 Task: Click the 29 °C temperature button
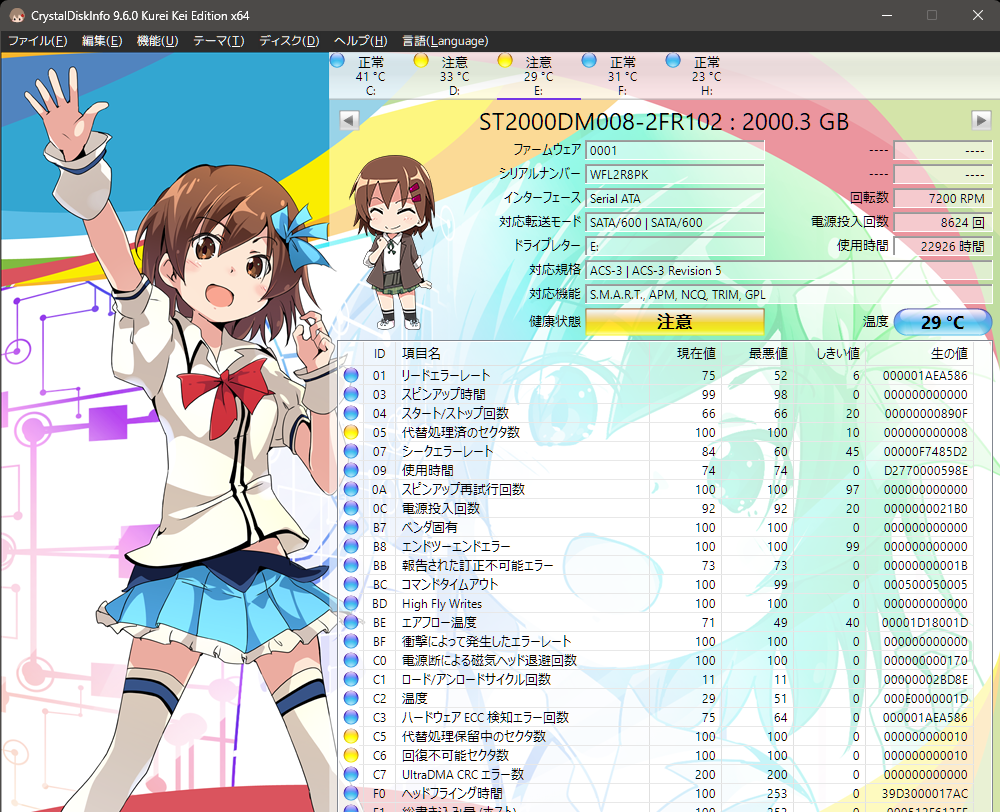[x=943, y=322]
